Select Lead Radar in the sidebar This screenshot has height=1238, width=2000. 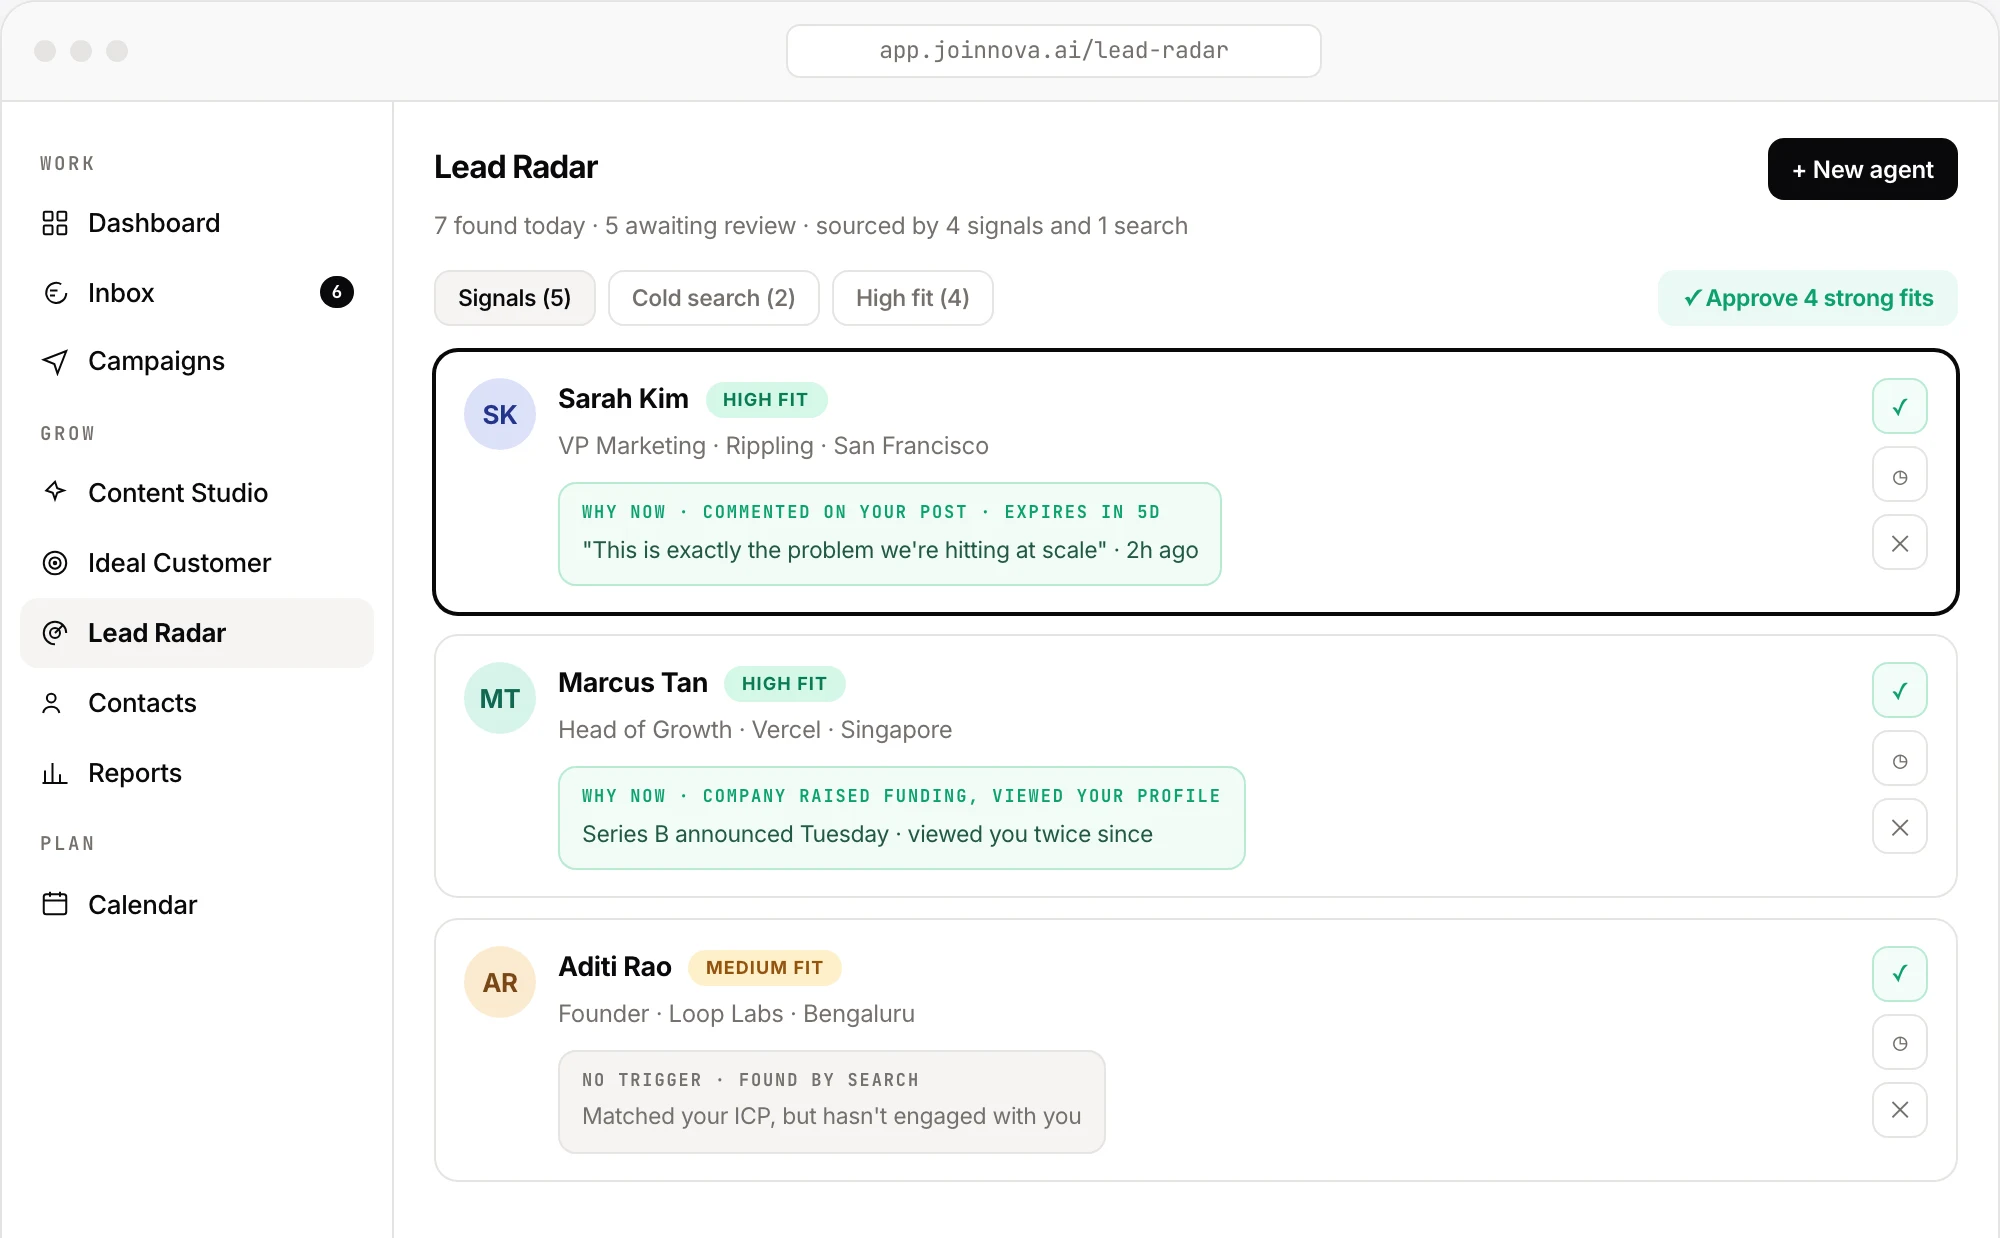(x=197, y=633)
